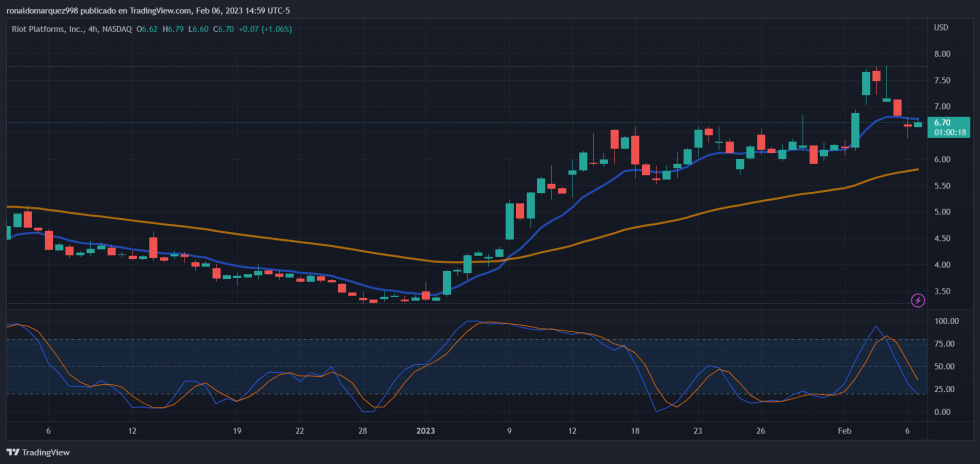Select the 2023 label on time axis
Screen dimensions: 980x464
tap(426, 432)
